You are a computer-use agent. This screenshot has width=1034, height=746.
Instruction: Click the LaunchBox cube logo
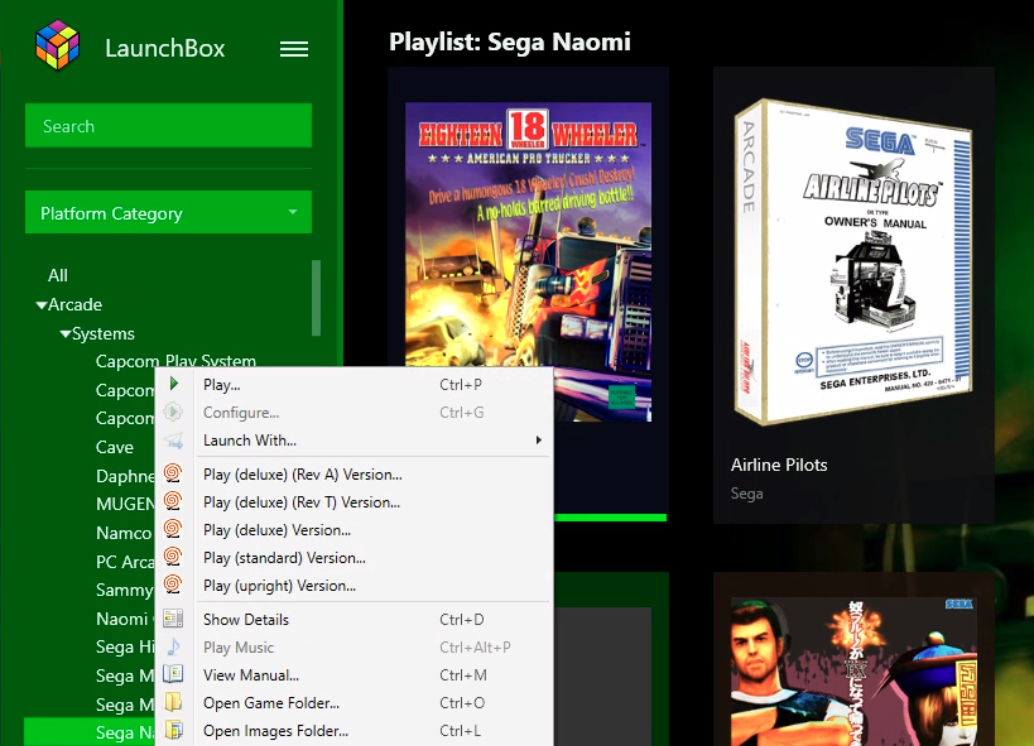tap(57, 45)
